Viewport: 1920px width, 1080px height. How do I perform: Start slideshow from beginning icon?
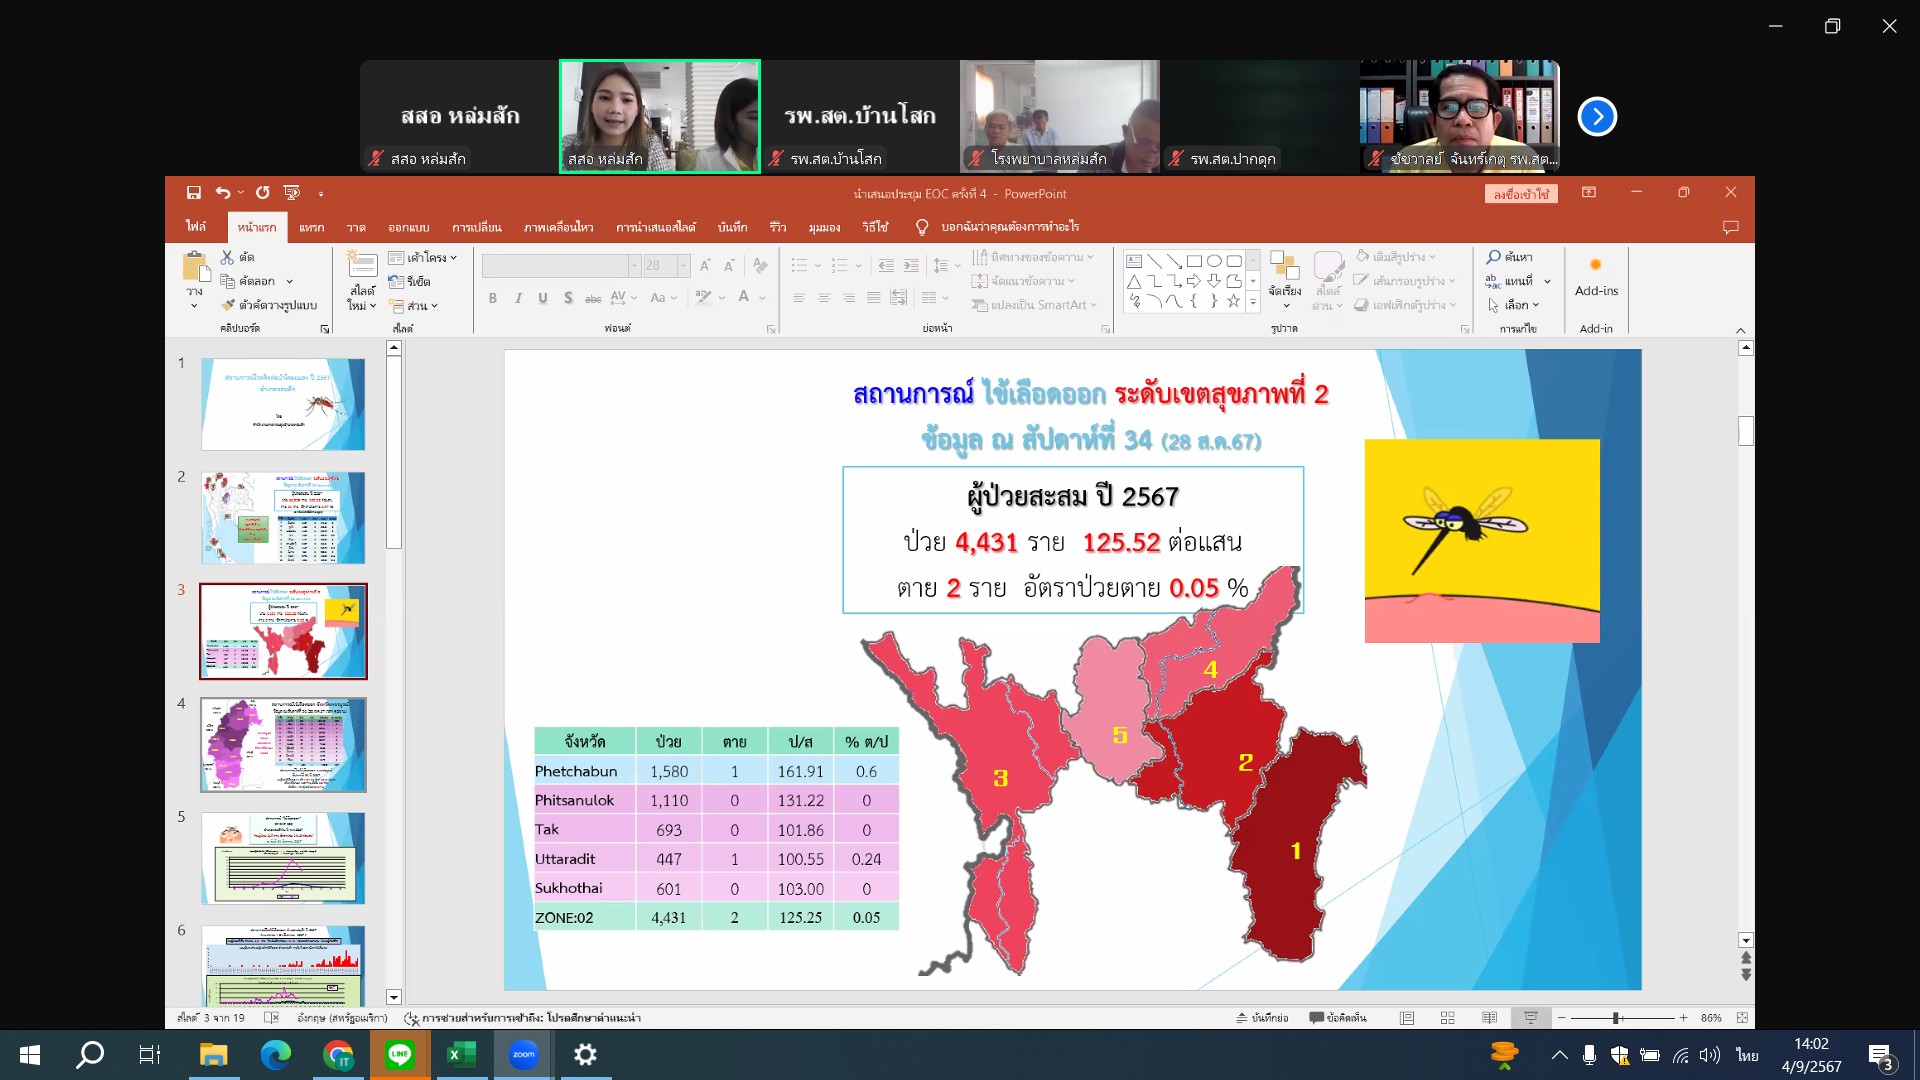point(291,193)
